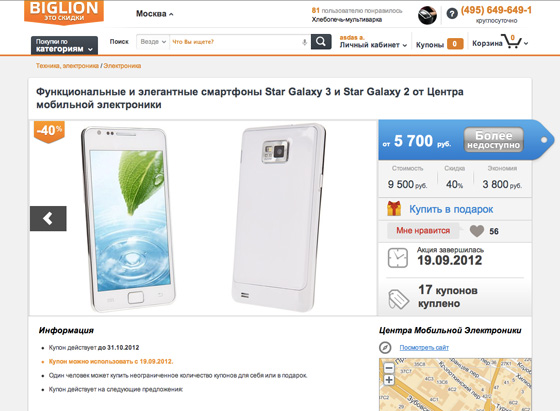Show previous photo with left arrow
The width and height of the screenshot is (560, 411).
tap(48, 219)
